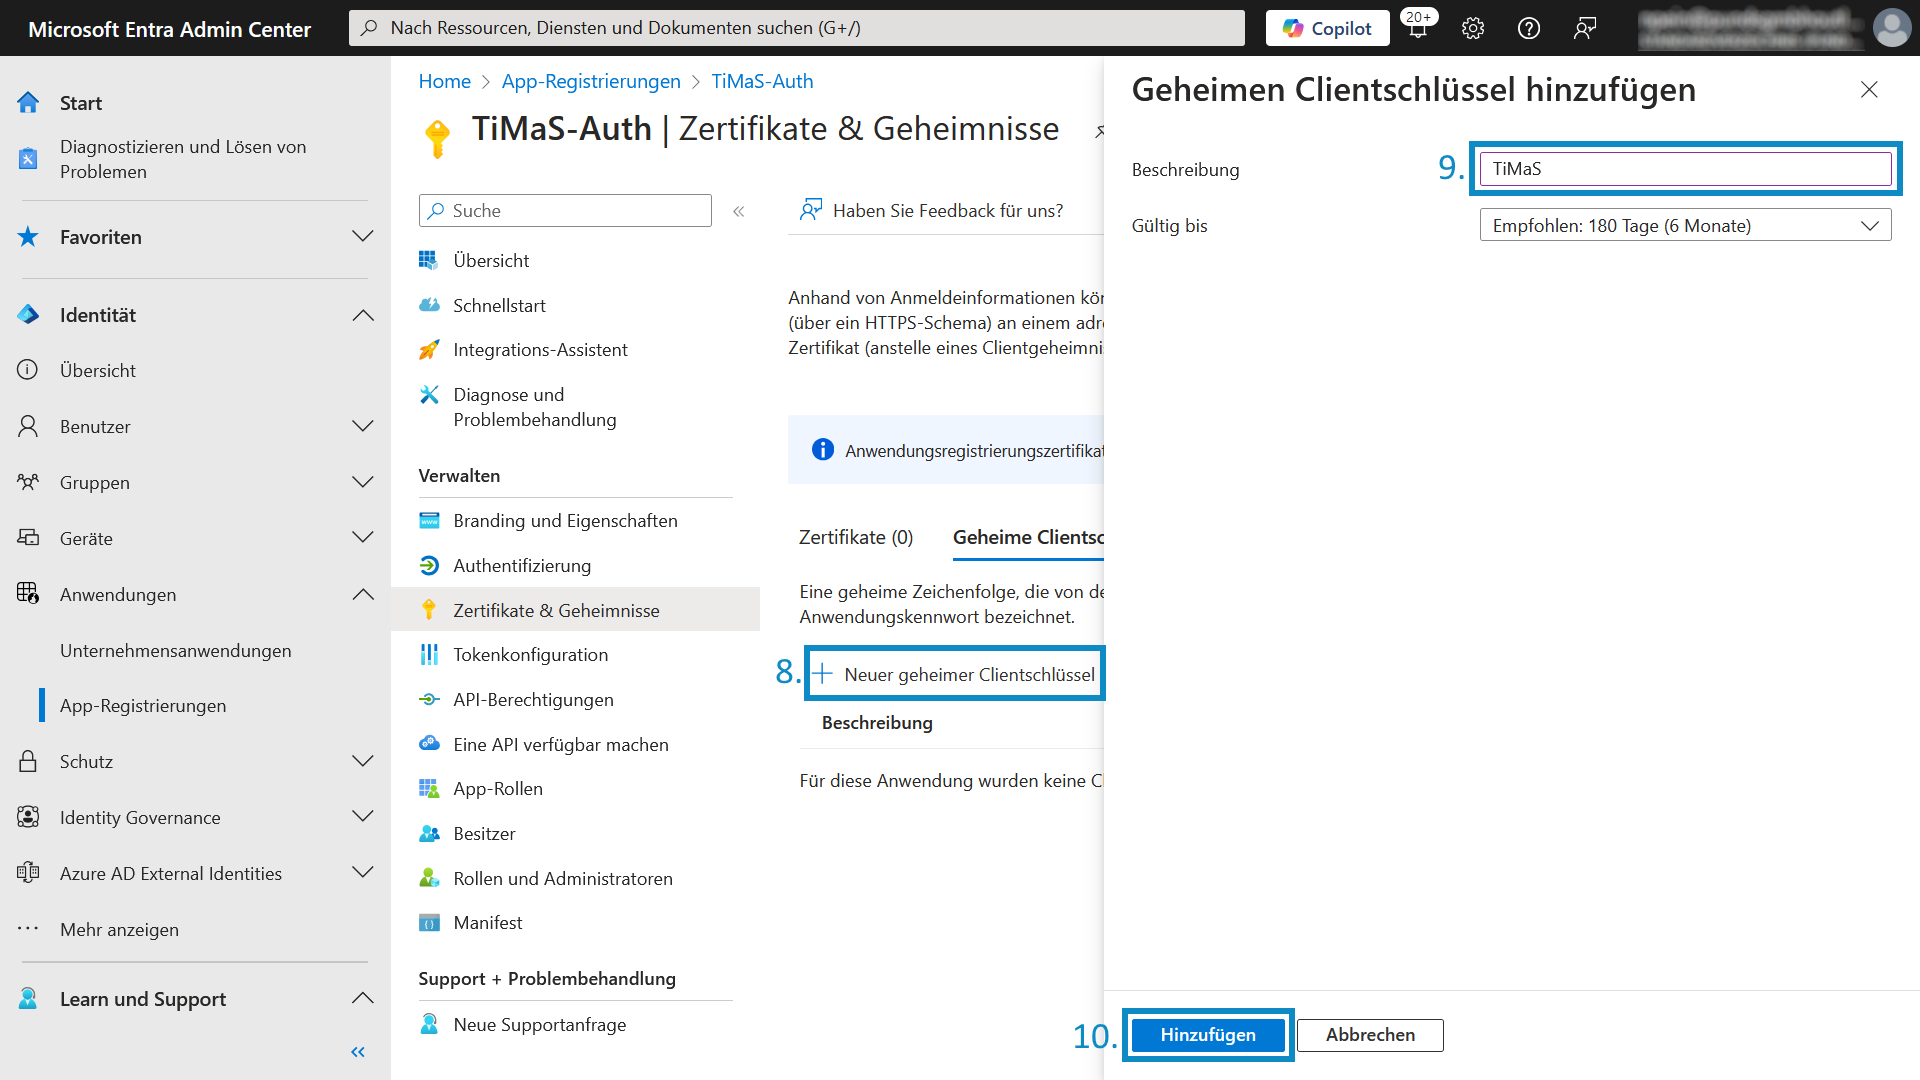Image resolution: width=1920 pixels, height=1080 pixels.
Task: Expand the Geräte chevron
Action: 363,539
